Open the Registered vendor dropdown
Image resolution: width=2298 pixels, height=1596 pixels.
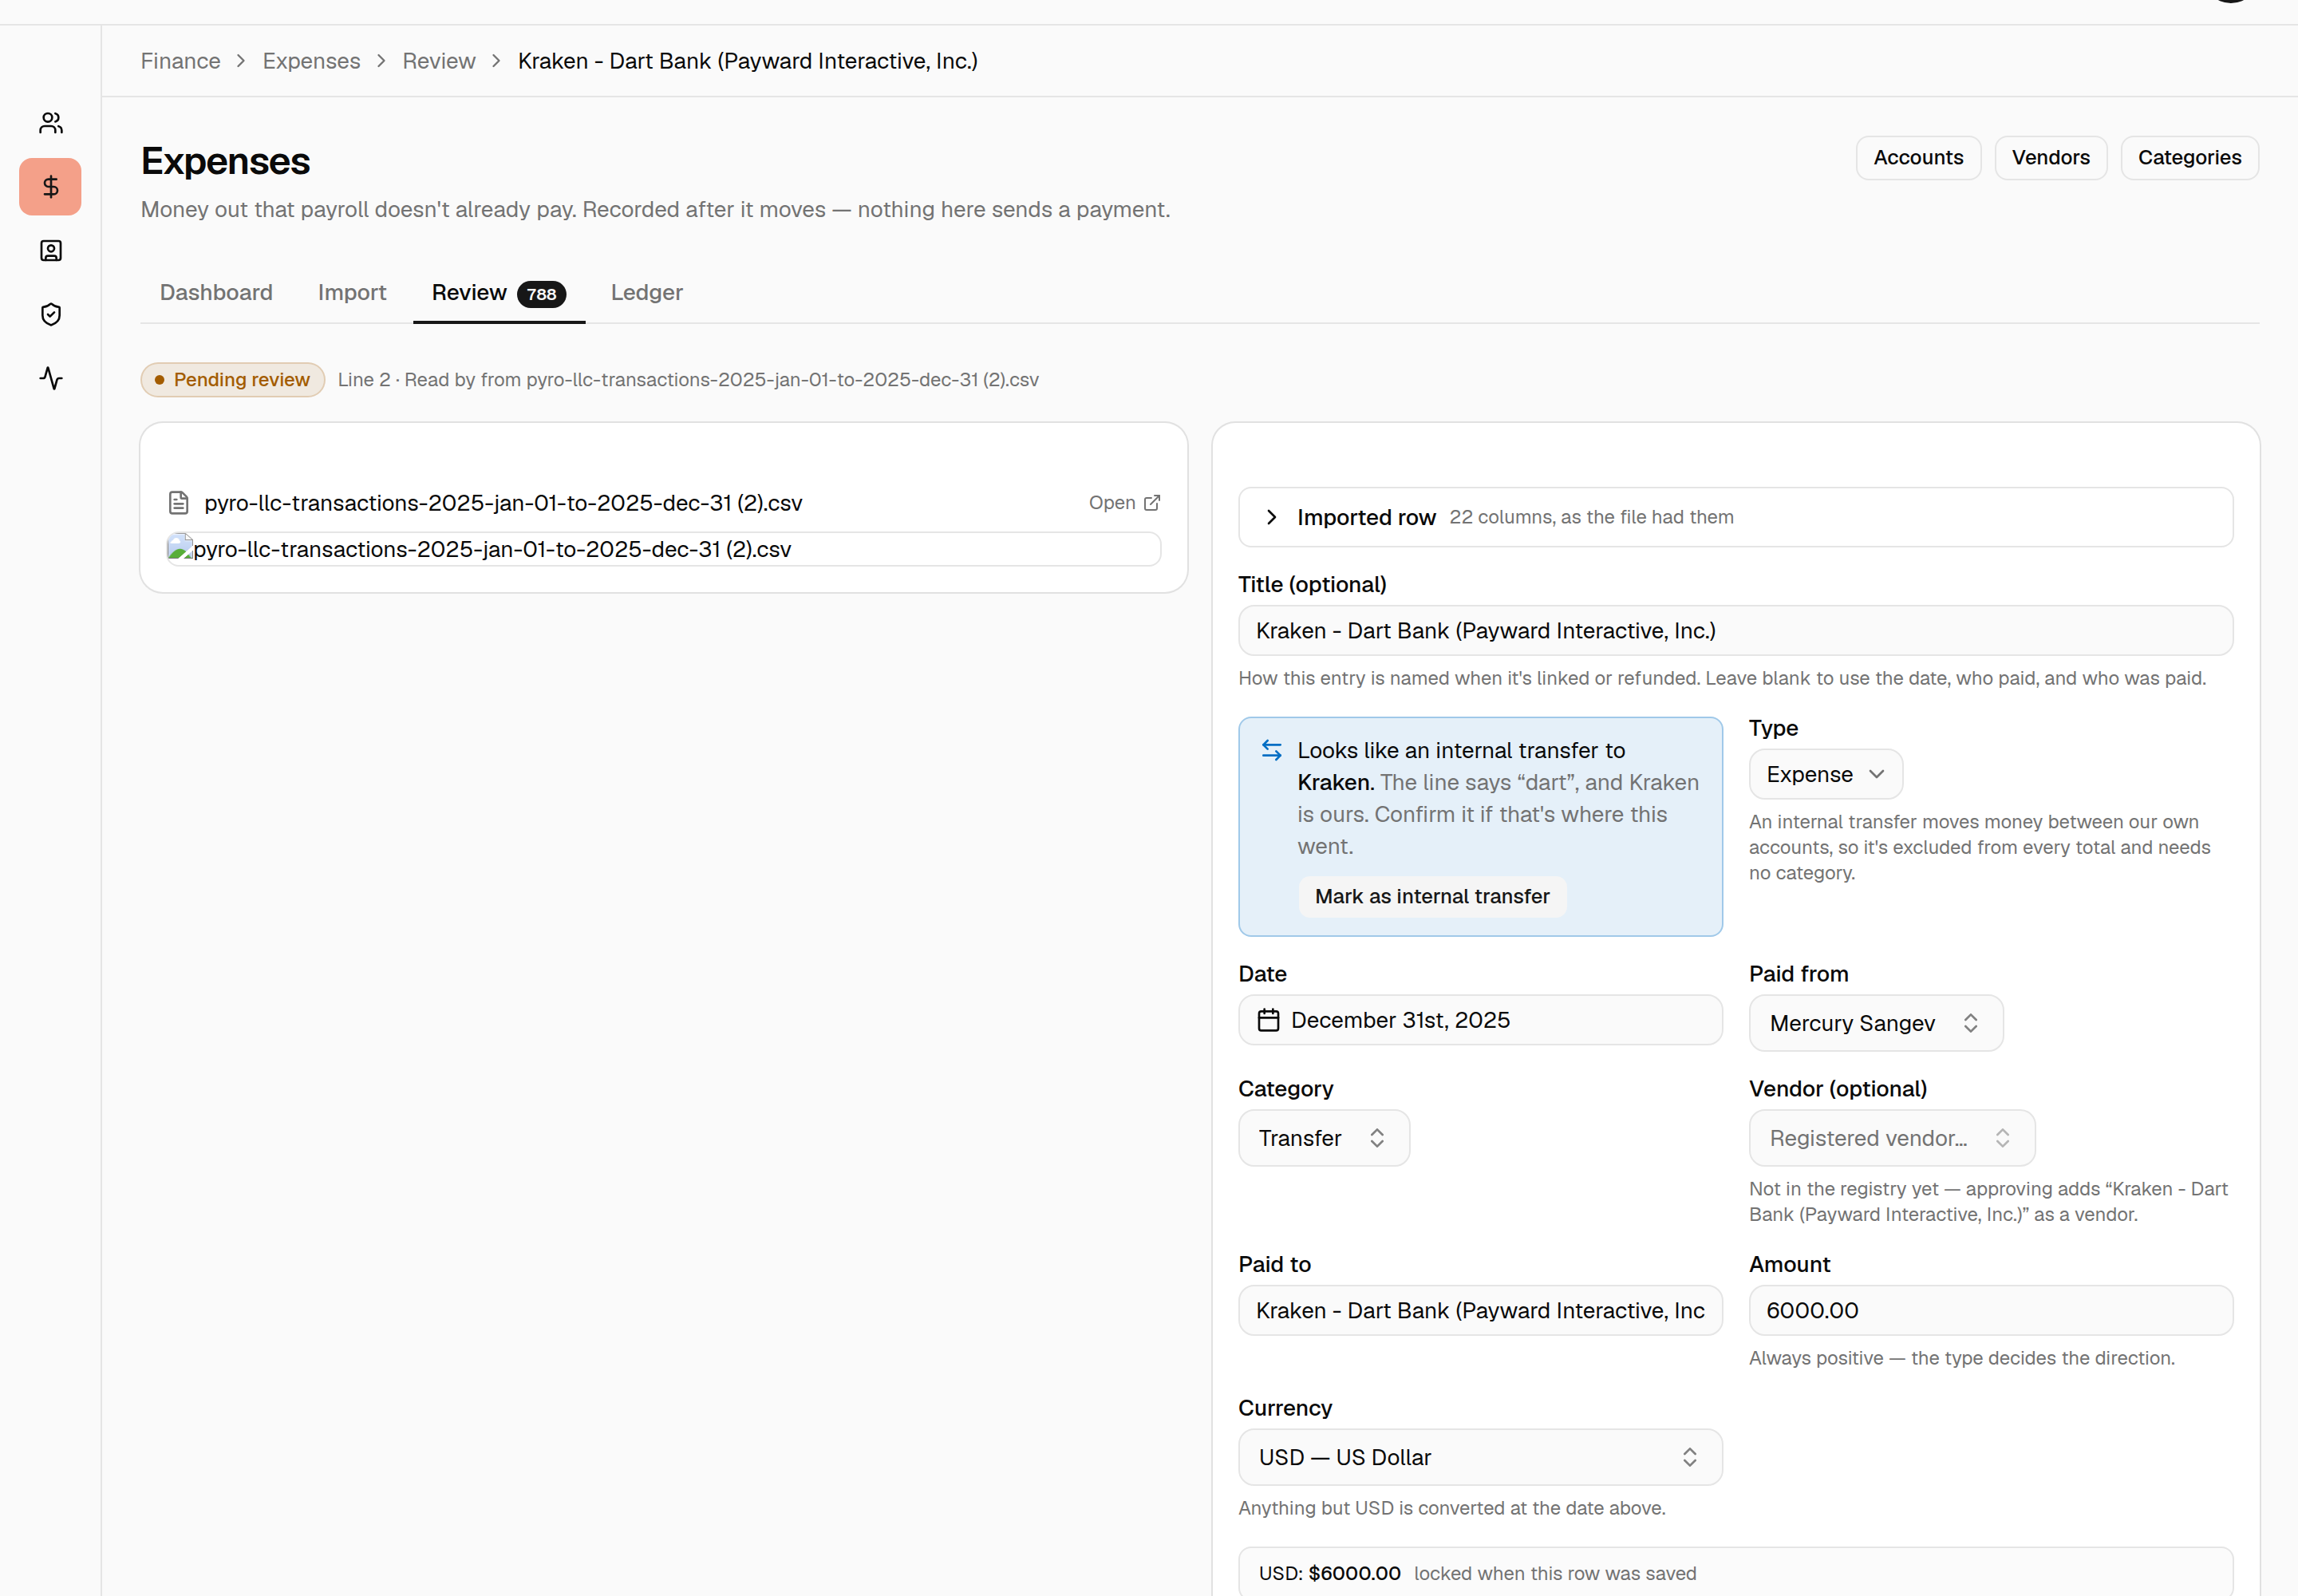(x=1891, y=1138)
